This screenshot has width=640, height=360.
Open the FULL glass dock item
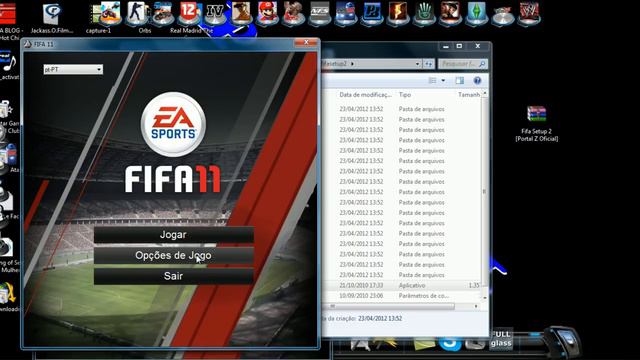501,339
